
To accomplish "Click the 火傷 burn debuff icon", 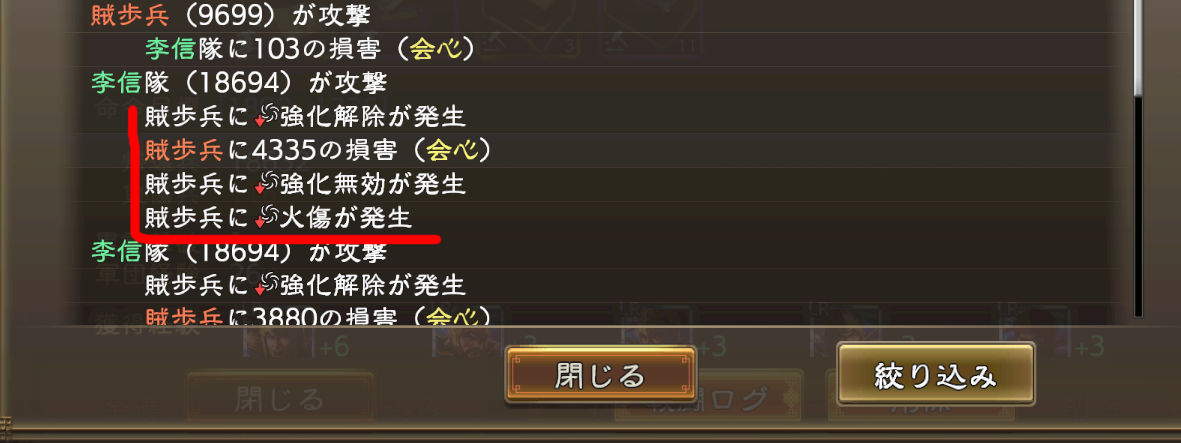I will [x=267, y=218].
